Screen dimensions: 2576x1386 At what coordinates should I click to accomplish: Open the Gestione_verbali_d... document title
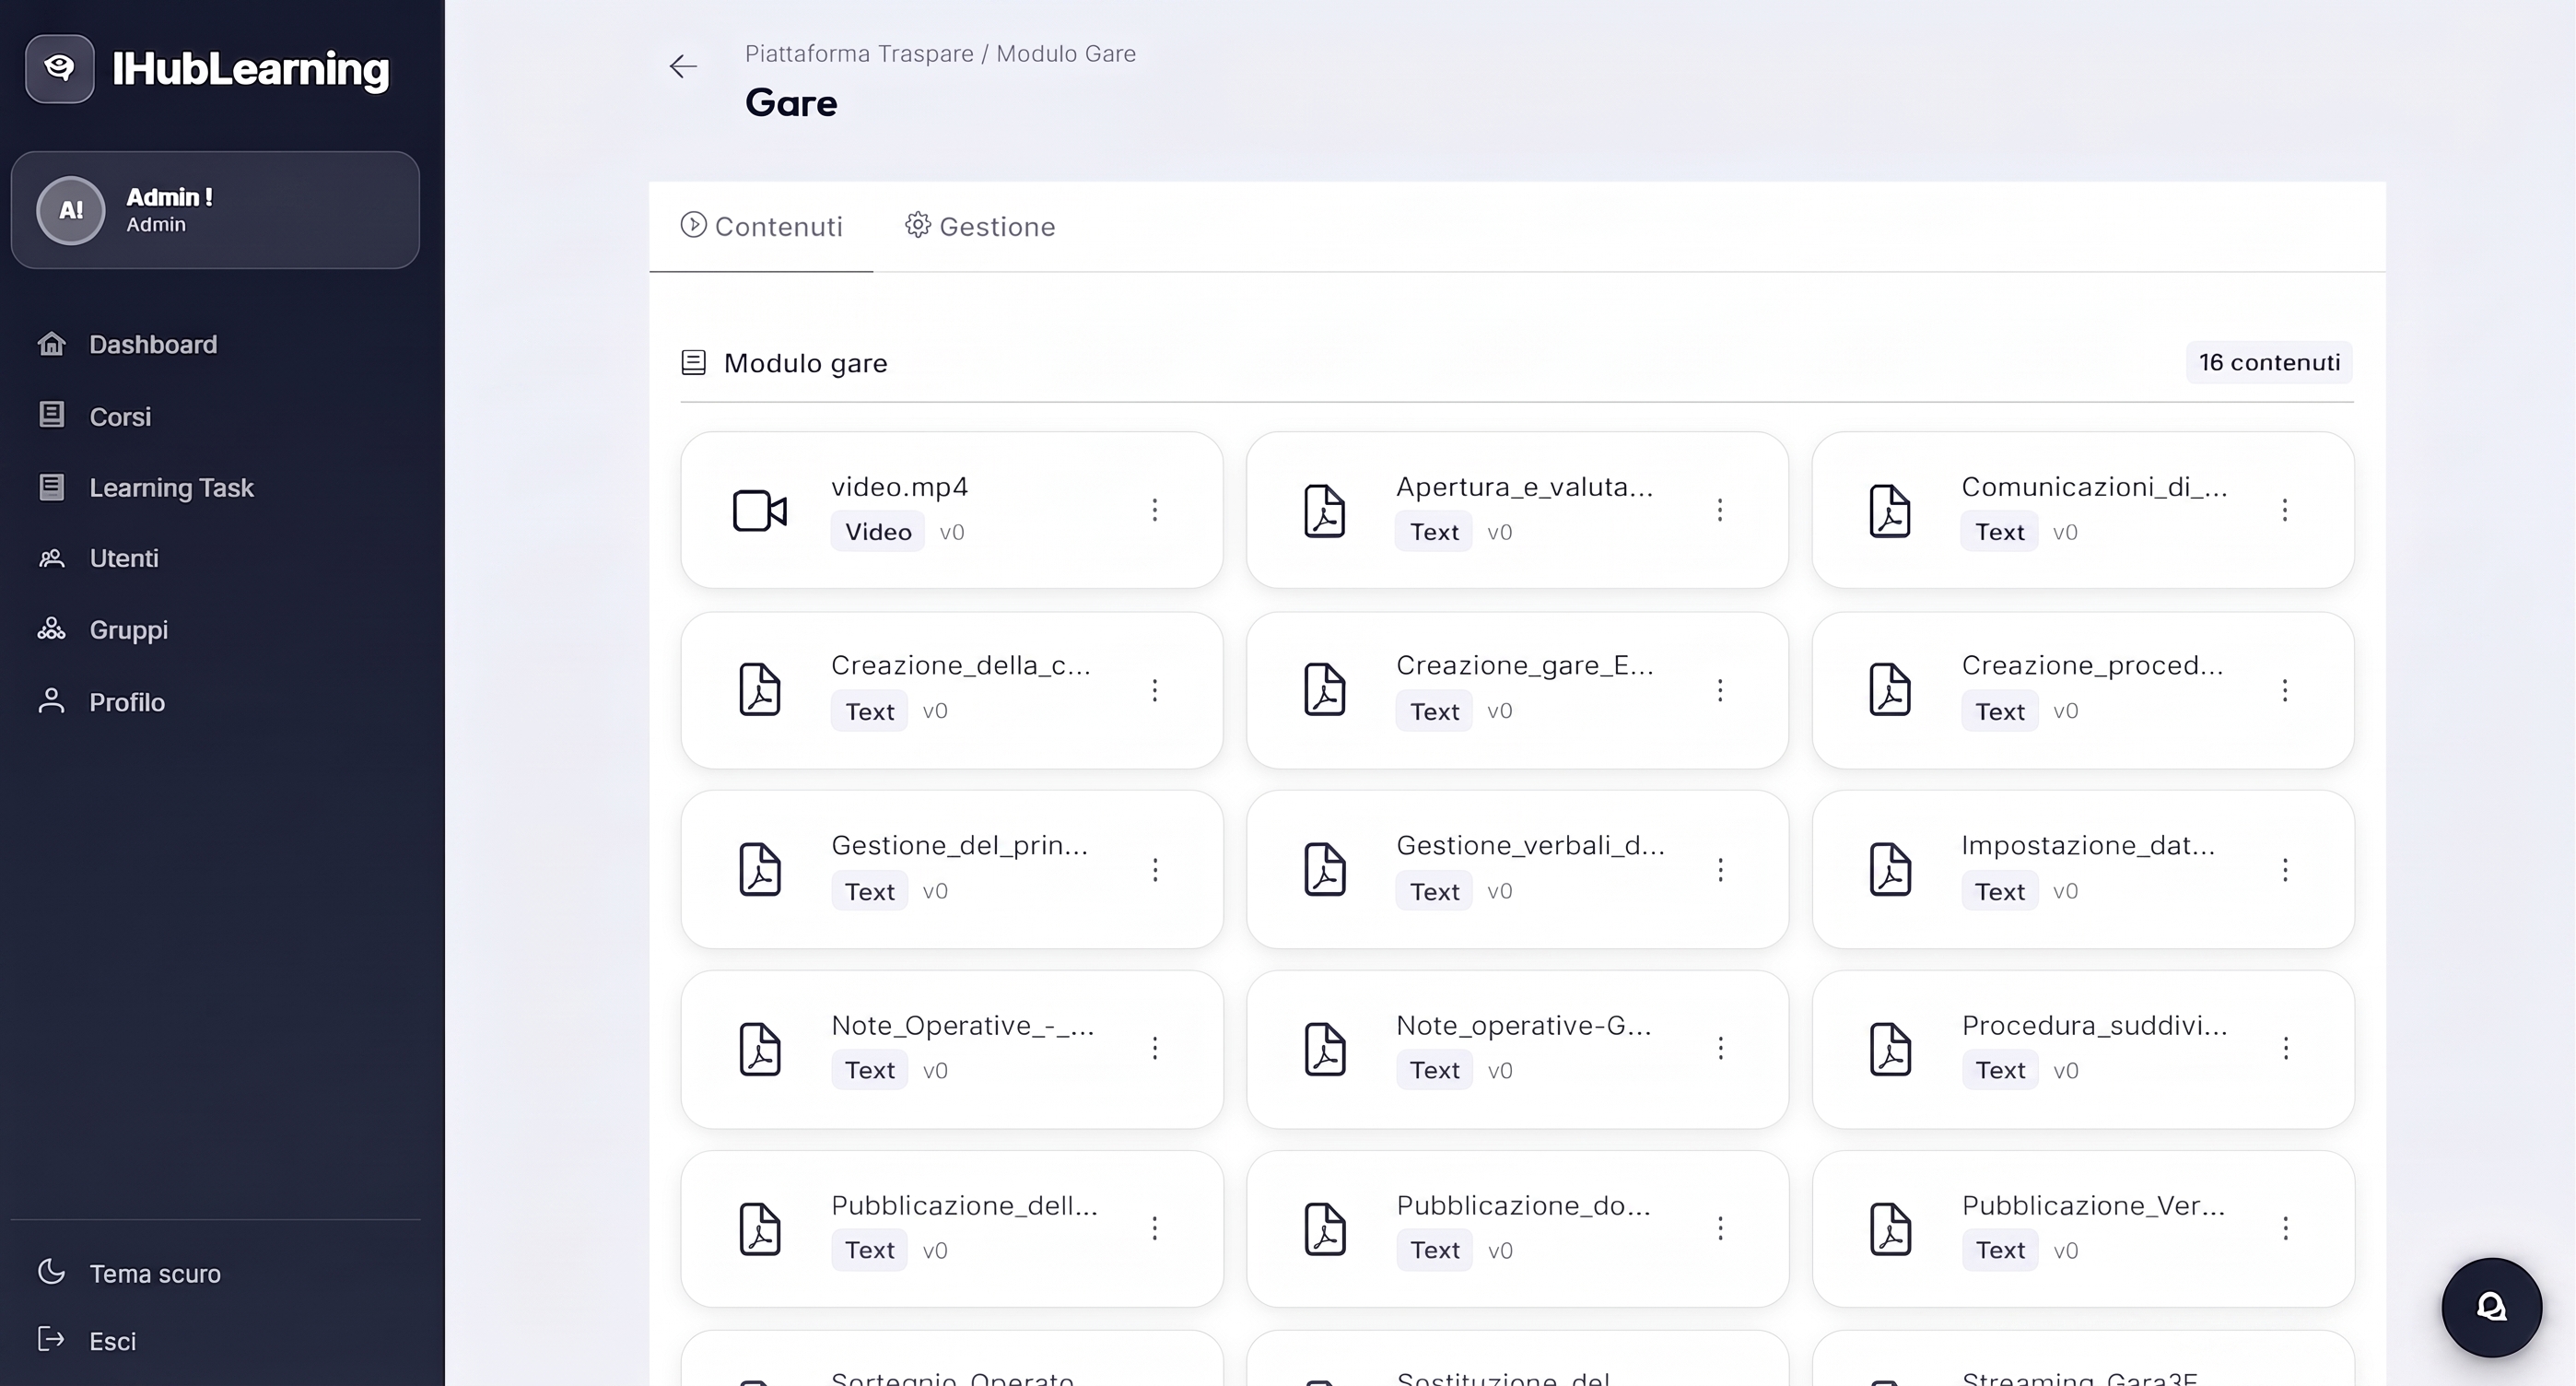[x=1530, y=846]
